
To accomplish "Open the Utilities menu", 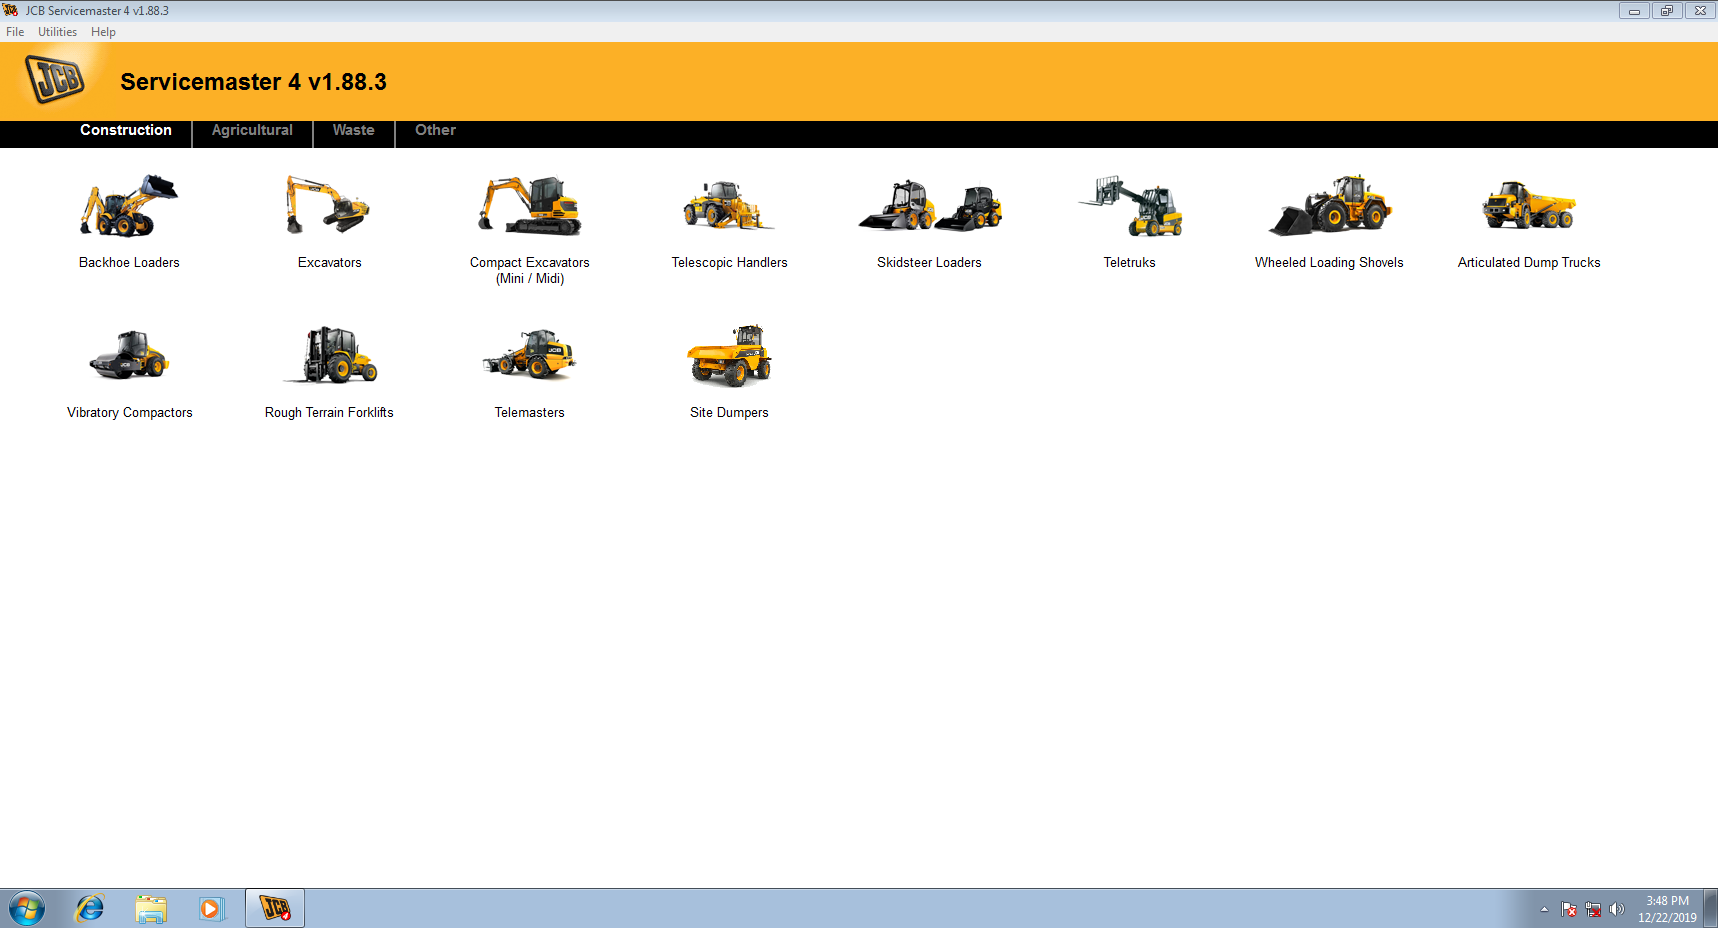I will coord(57,32).
